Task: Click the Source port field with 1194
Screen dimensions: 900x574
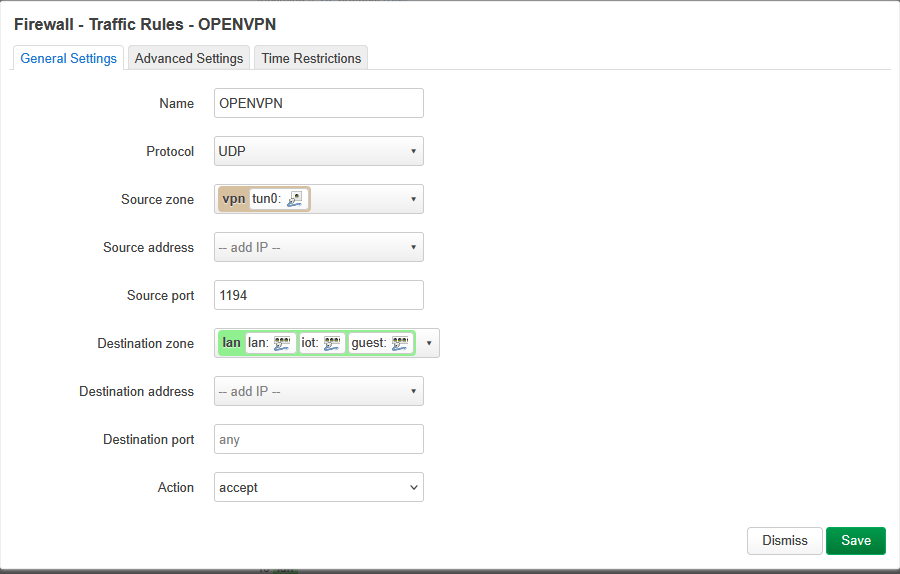Action: click(319, 295)
